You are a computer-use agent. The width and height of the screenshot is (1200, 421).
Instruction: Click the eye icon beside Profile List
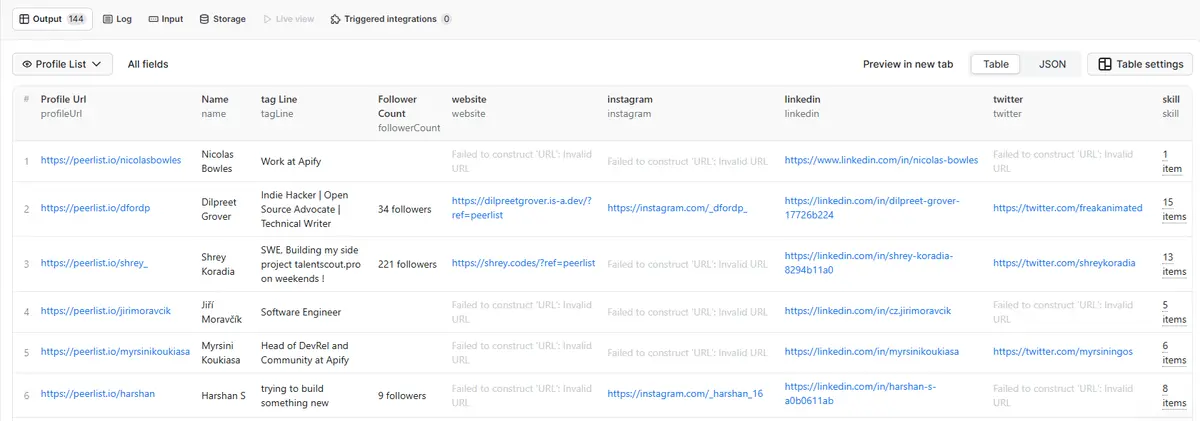click(x=27, y=64)
